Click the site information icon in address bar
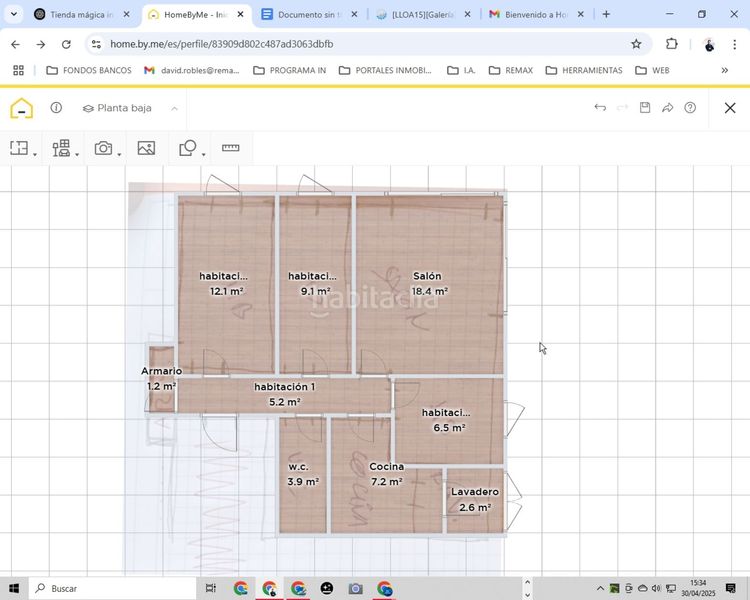This screenshot has height=600, width=750. point(96,44)
